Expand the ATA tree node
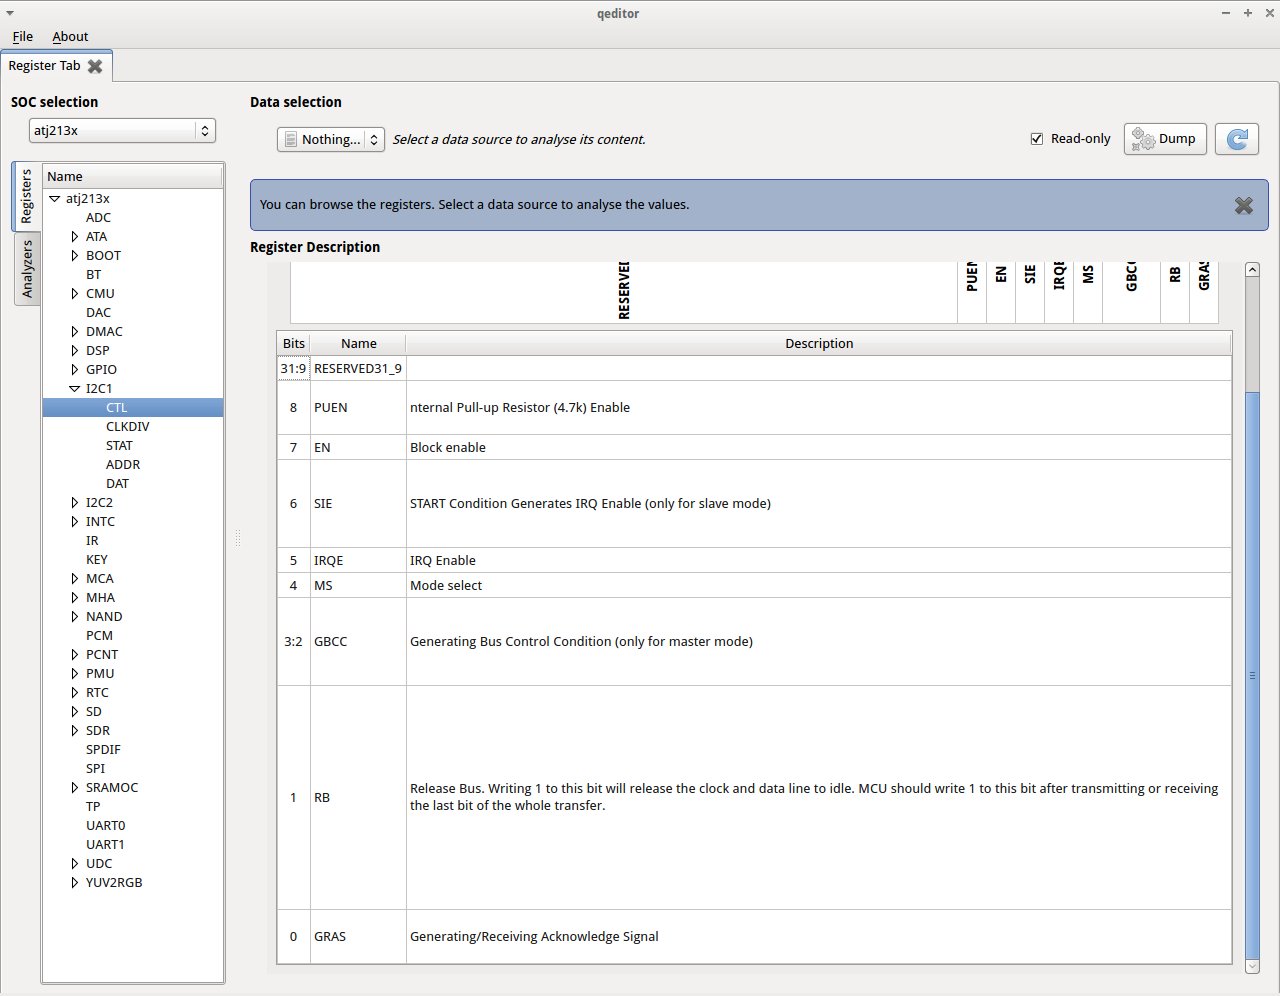 [75, 237]
